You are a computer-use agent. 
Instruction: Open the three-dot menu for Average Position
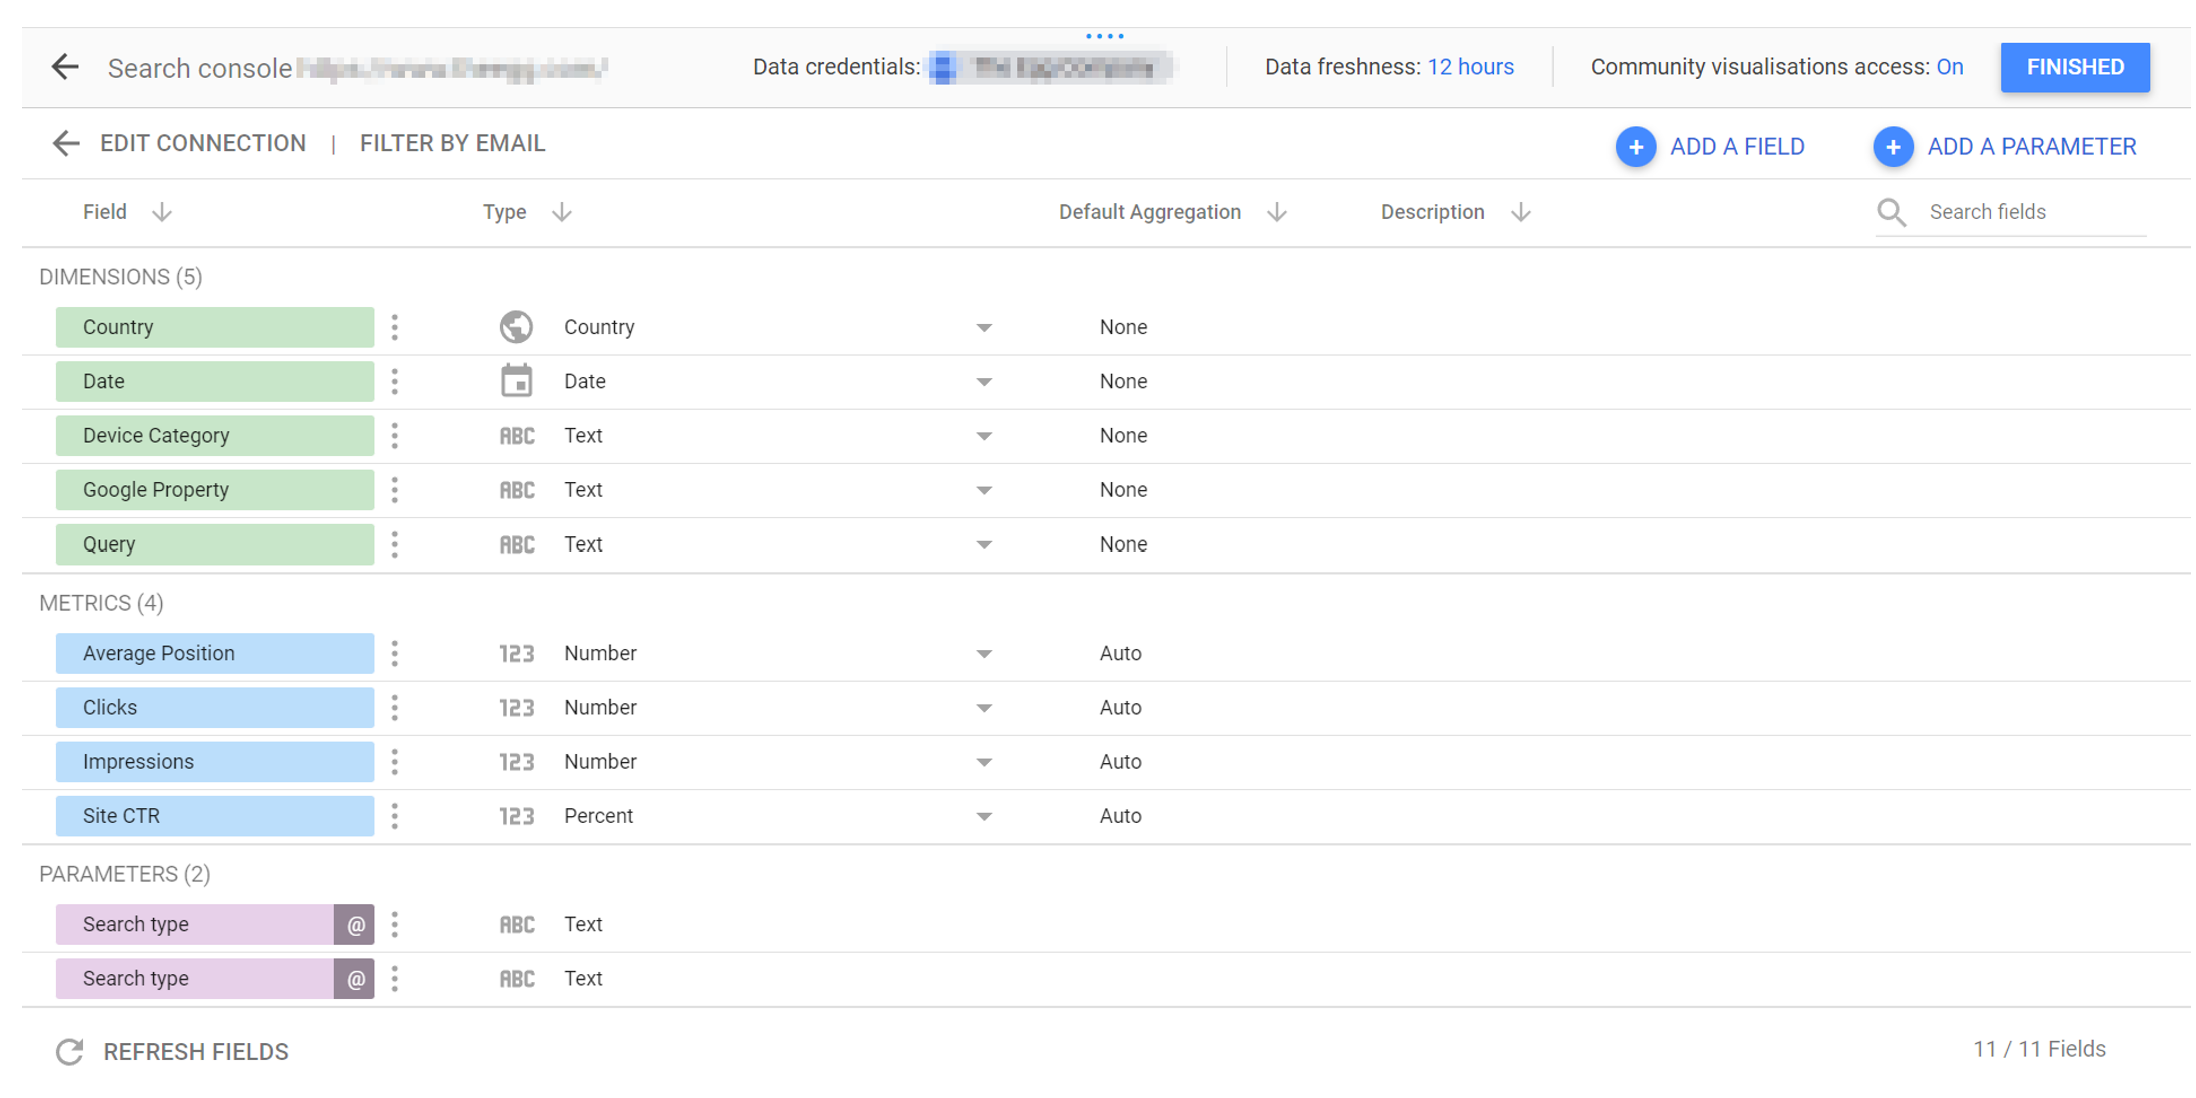395,653
